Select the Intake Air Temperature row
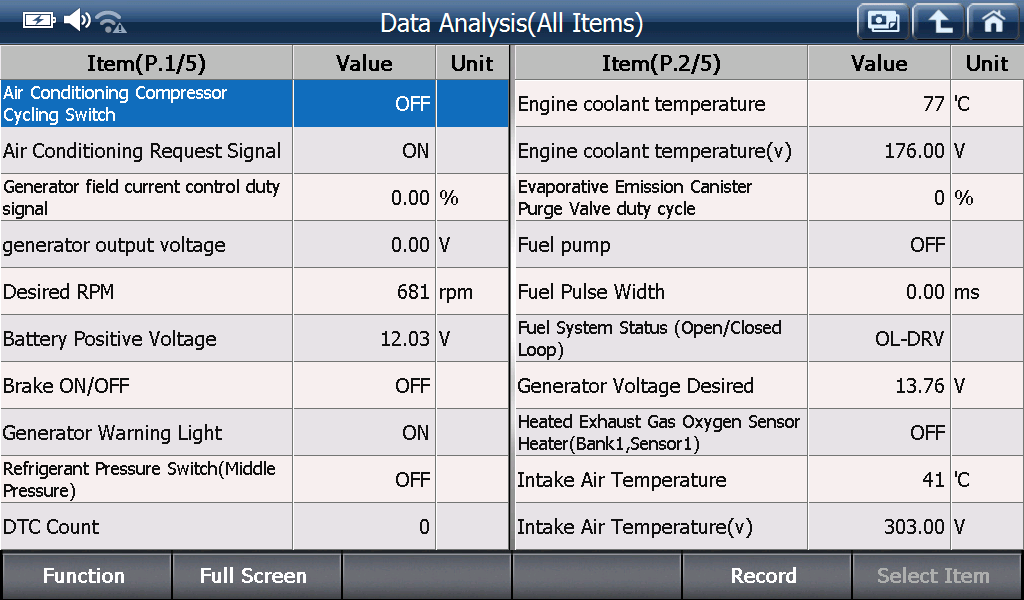1024x600 pixels. (769, 480)
